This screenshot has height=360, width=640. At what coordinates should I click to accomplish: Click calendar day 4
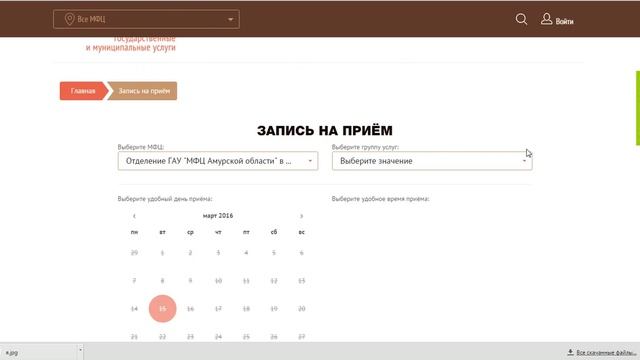pyautogui.click(x=246, y=253)
